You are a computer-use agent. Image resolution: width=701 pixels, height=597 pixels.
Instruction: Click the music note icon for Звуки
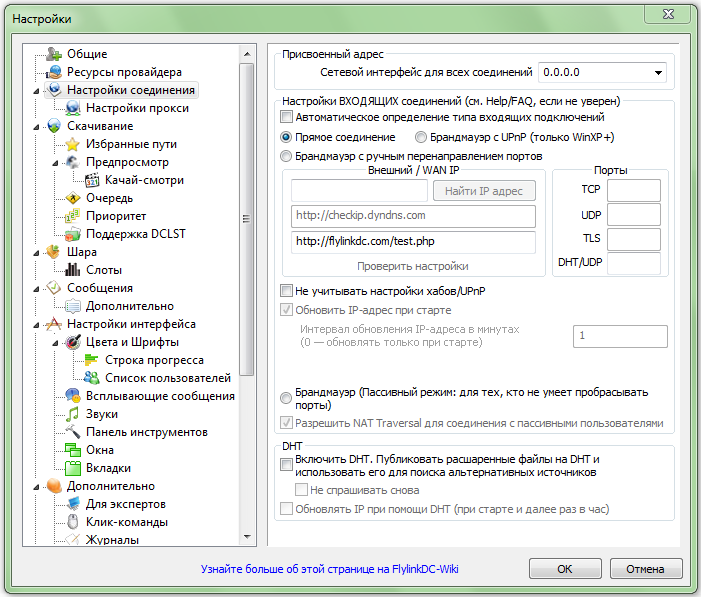73,414
